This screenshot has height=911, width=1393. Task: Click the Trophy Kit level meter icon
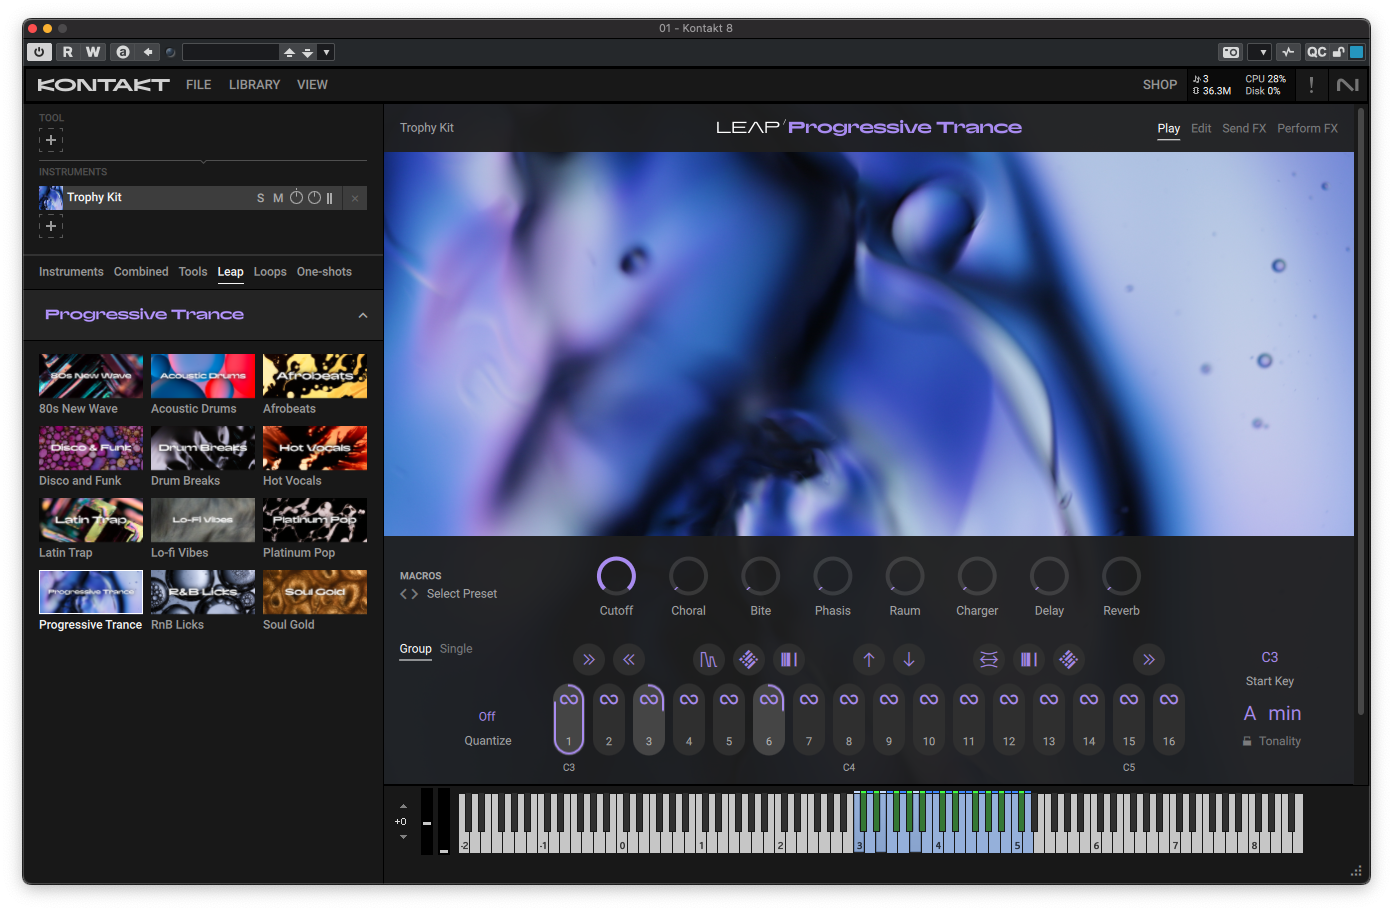click(x=329, y=198)
